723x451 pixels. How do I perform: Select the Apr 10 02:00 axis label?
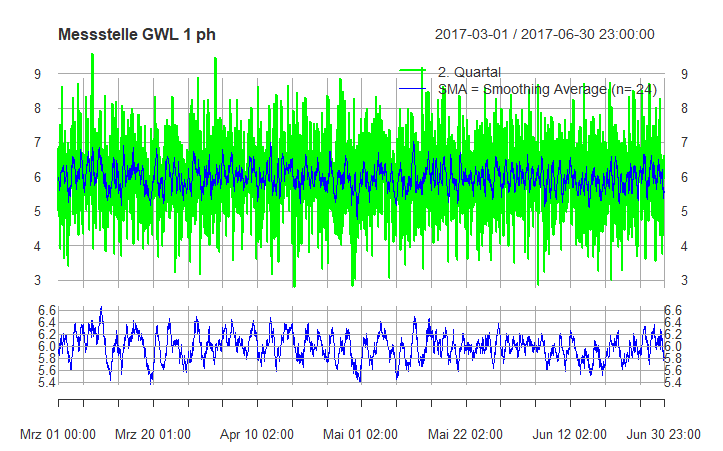[258, 435]
